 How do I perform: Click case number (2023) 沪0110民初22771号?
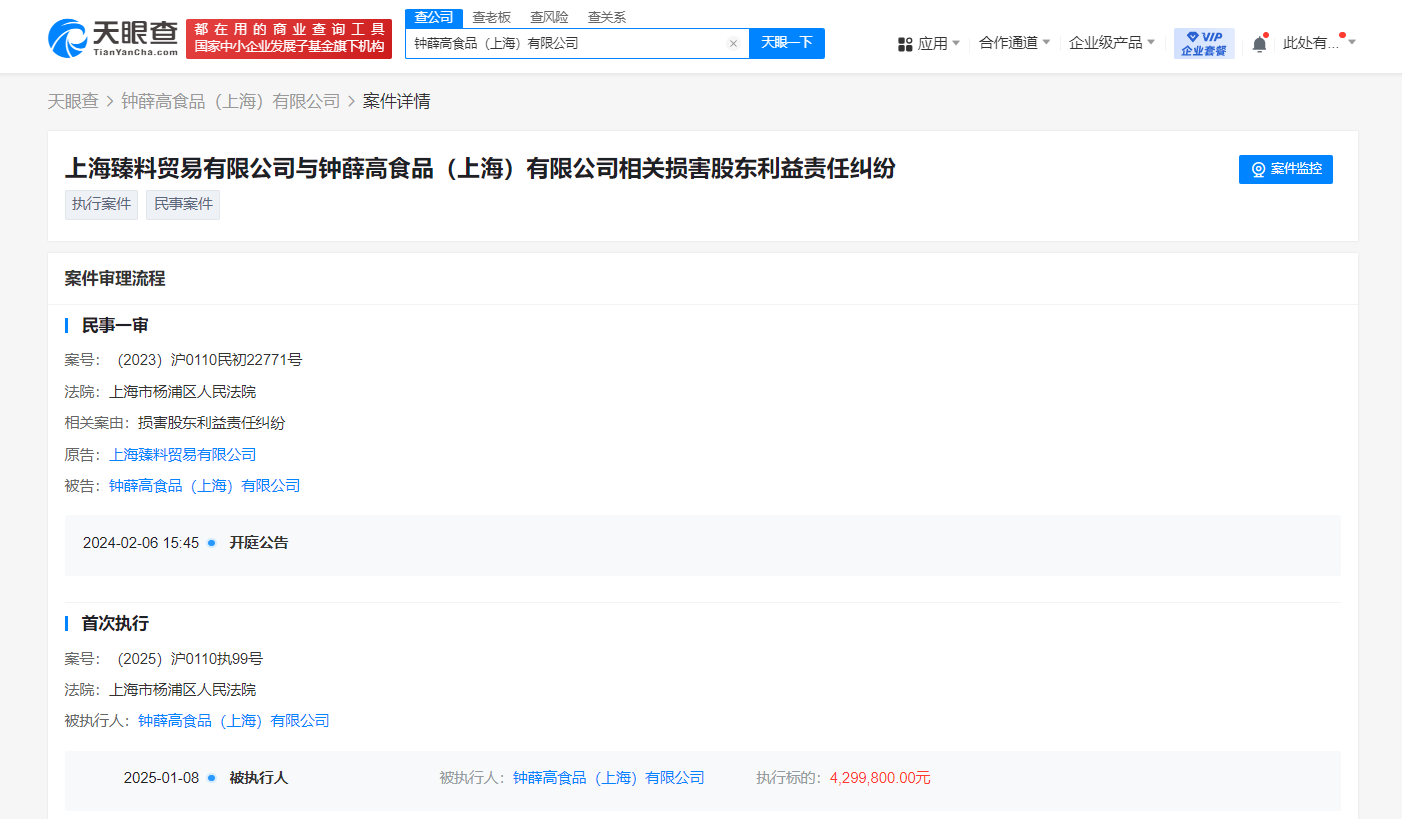tap(206, 360)
